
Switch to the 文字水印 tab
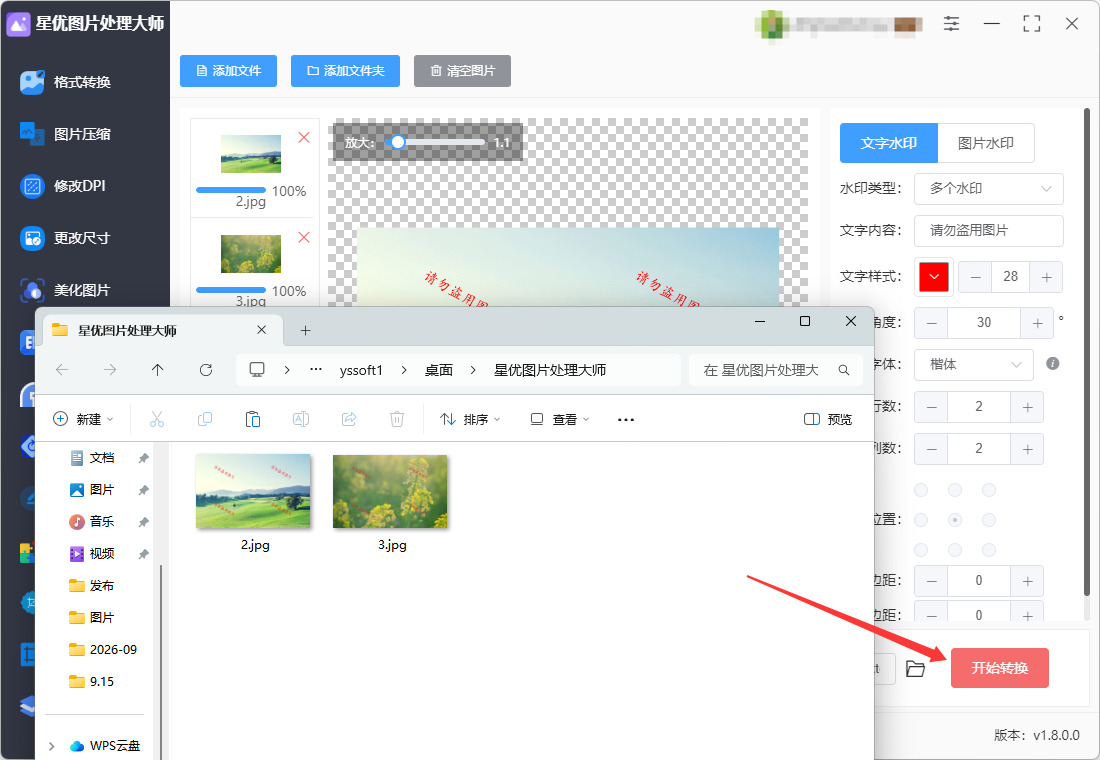(x=889, y=143)
